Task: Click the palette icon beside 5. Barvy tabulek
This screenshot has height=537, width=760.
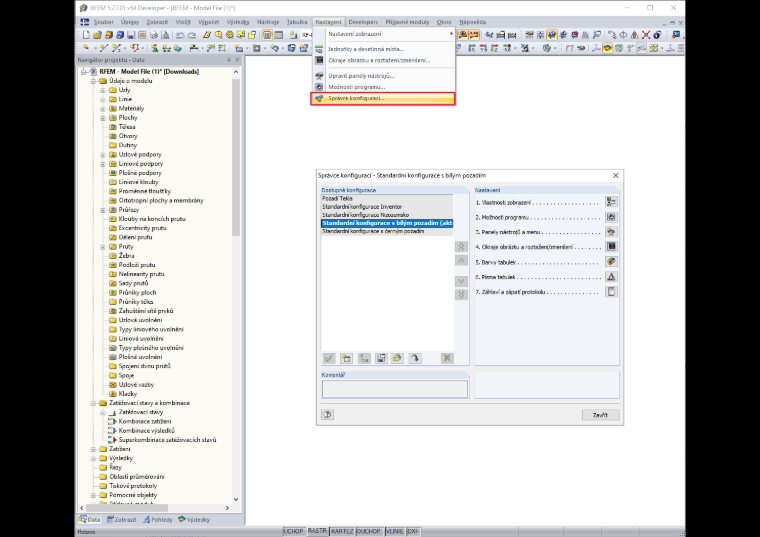Action: (x=611, y=261)
